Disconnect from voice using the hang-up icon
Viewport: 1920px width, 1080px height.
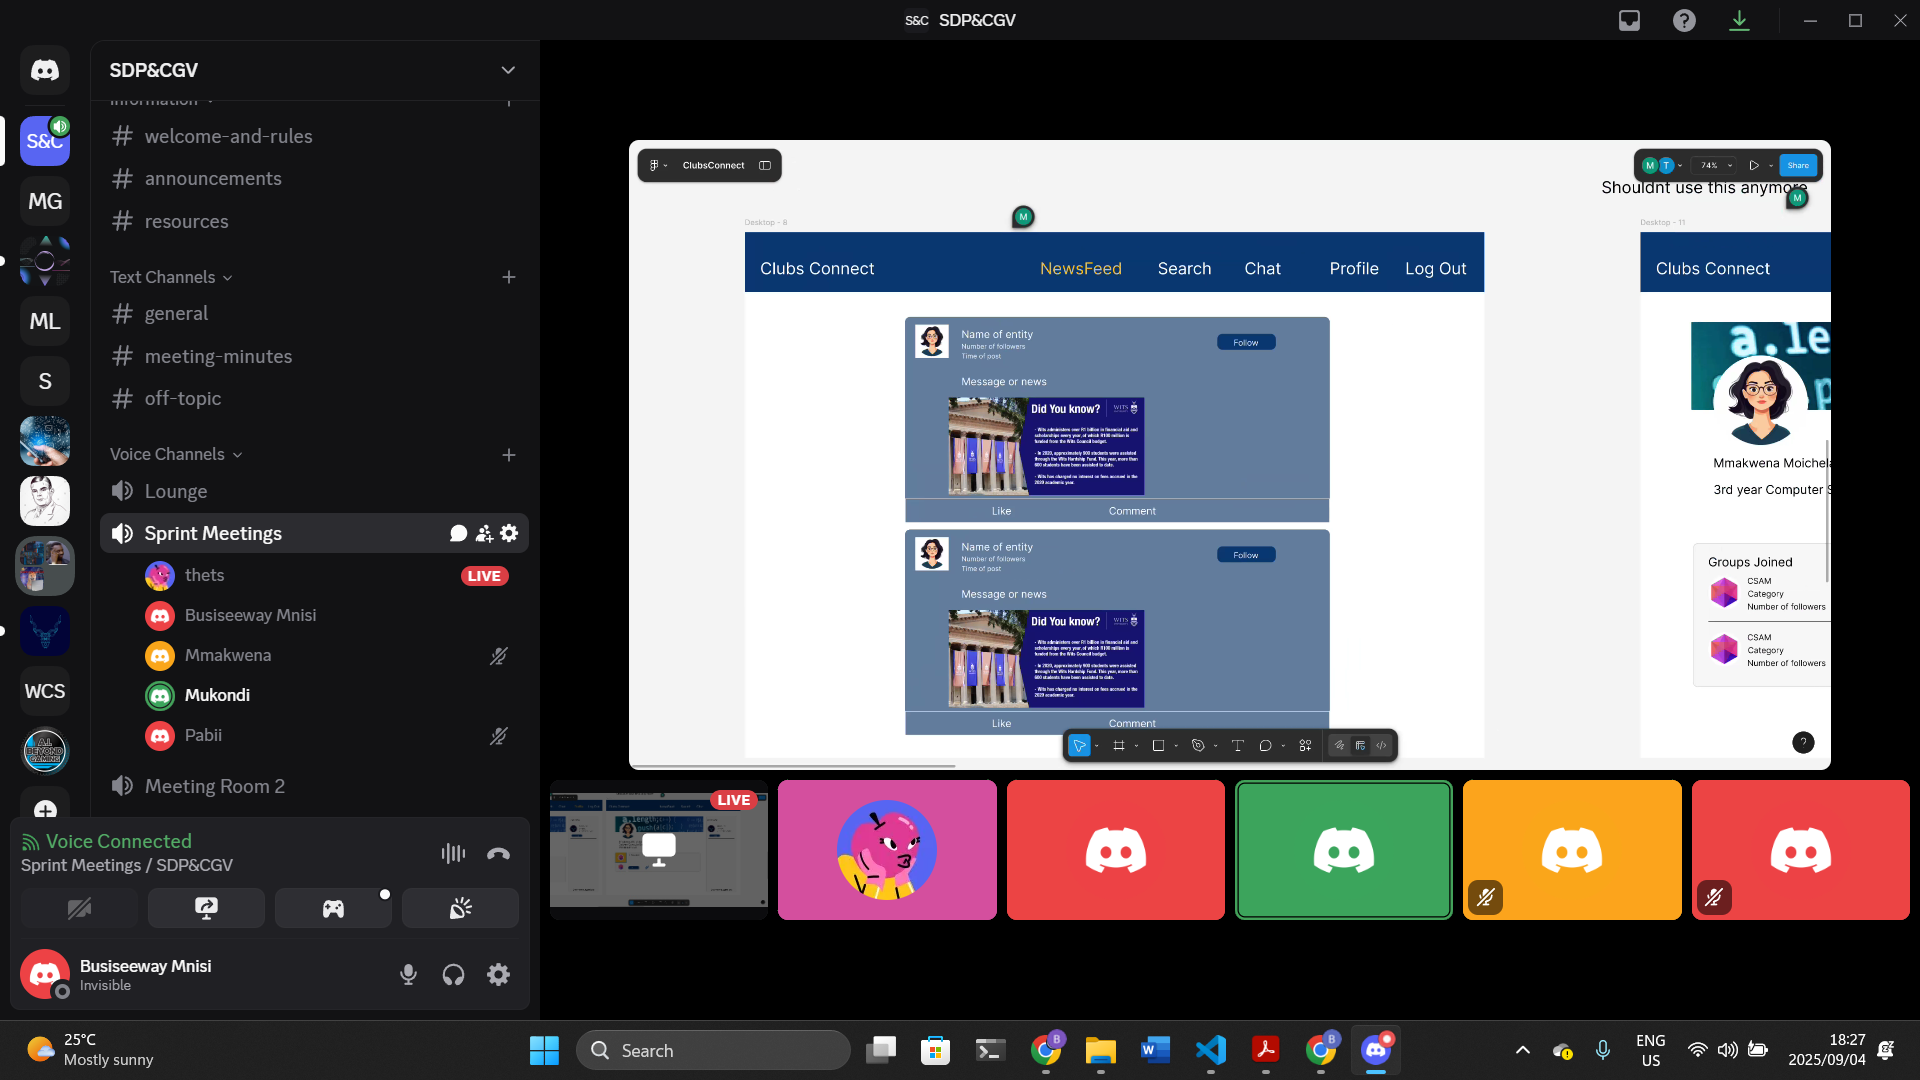tap(498, 853)
